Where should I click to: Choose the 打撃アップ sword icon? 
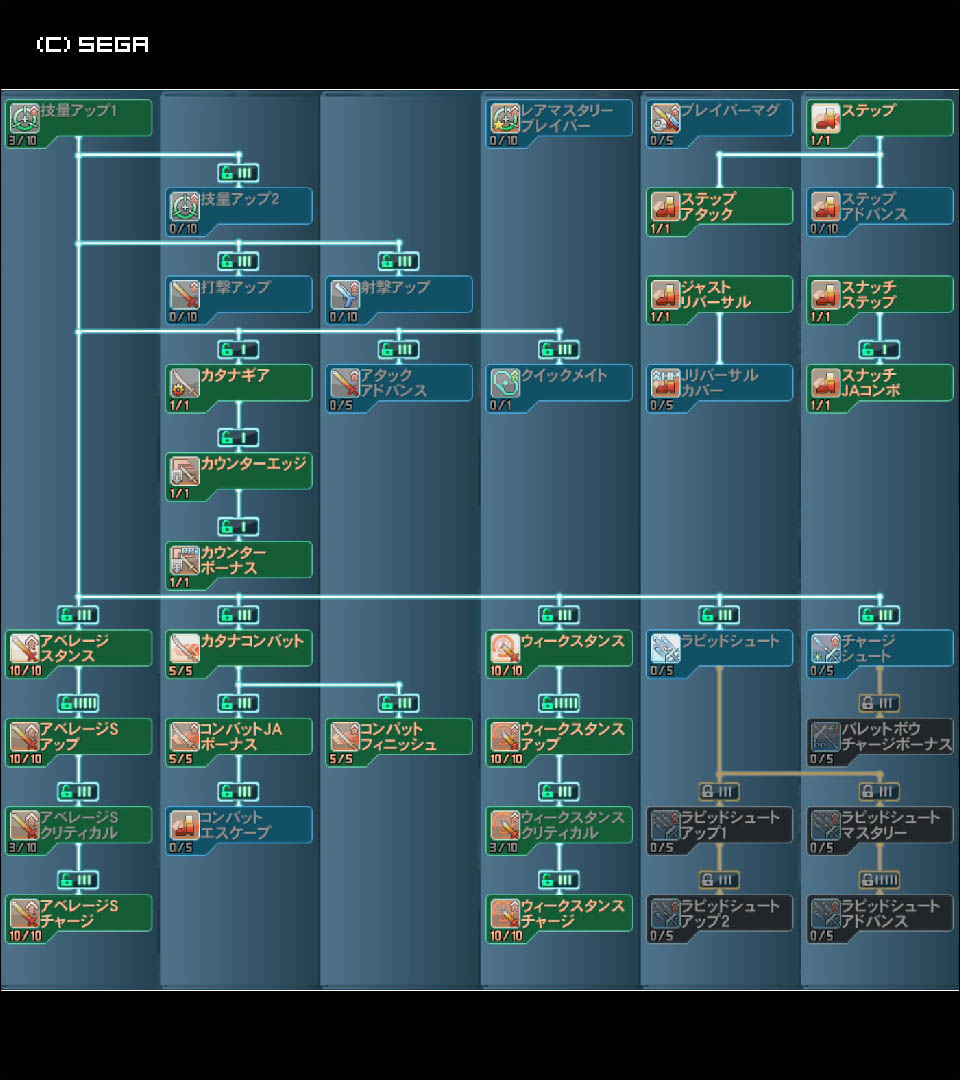(x=185, y=294)
